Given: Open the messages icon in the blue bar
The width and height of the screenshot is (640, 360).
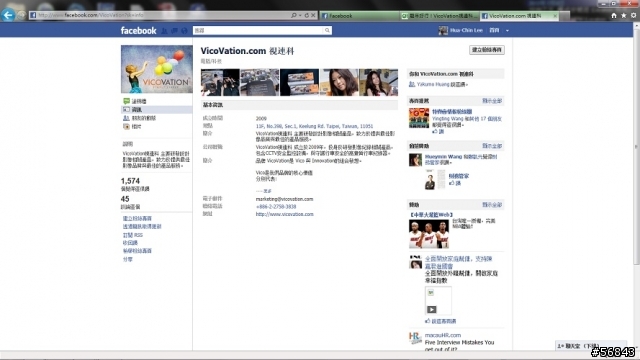Looking at the screenshot, I should point(174,31).
